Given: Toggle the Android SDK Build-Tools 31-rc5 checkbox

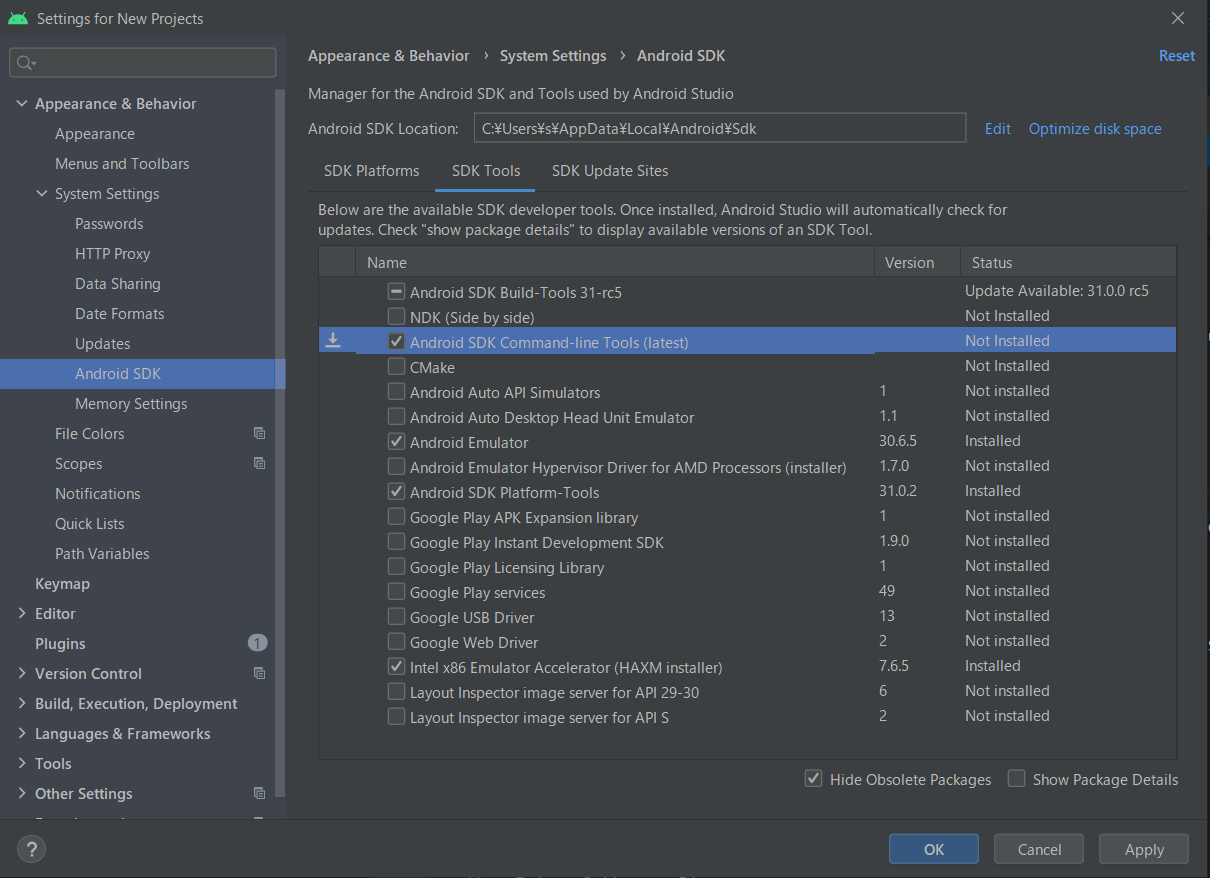Looking at the screenshot, I should click(397, 292).
